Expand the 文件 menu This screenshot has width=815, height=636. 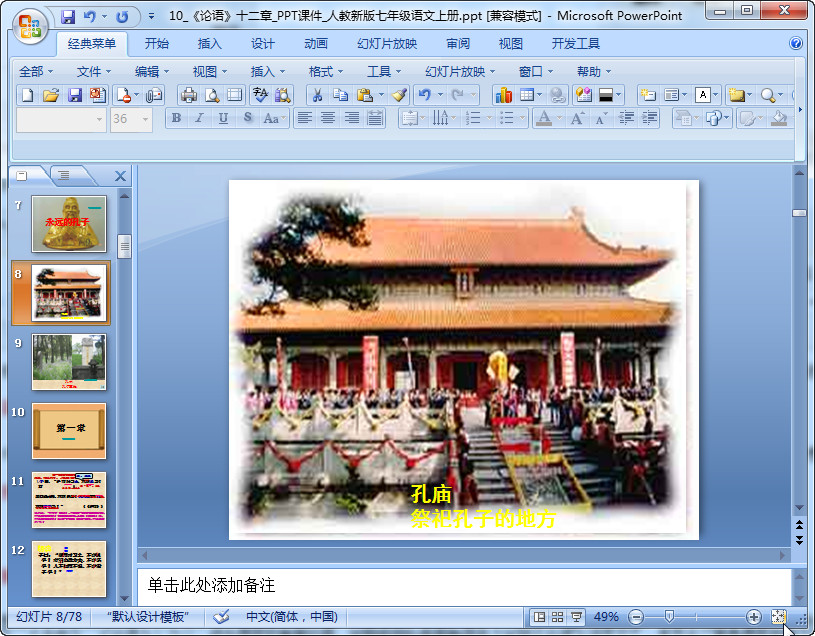click(x=94, y=71)
